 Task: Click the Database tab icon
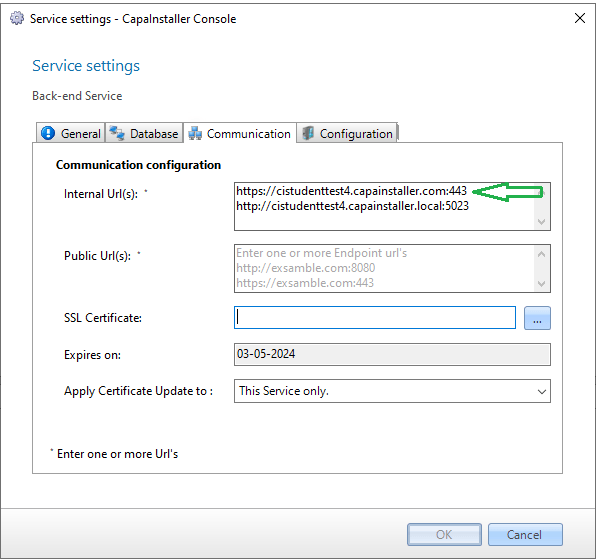coord(117,133)
